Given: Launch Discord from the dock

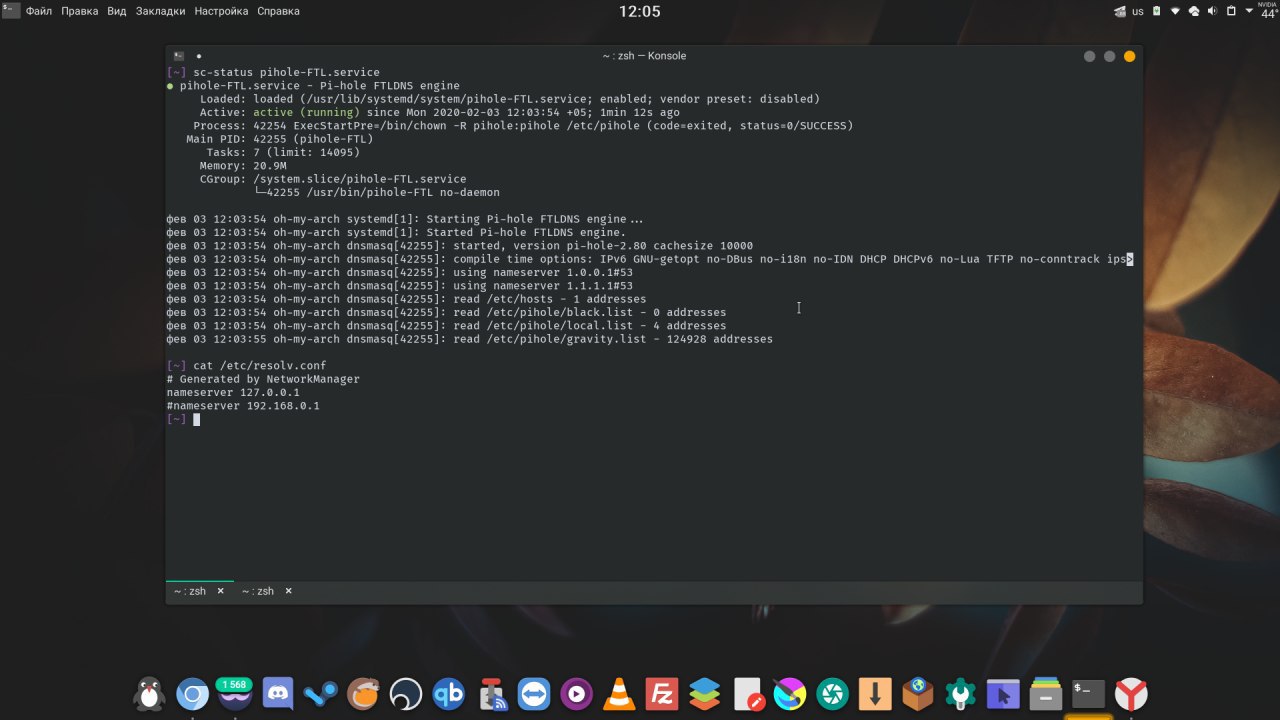Looking at the screenshot, I should tap(277, 693).
